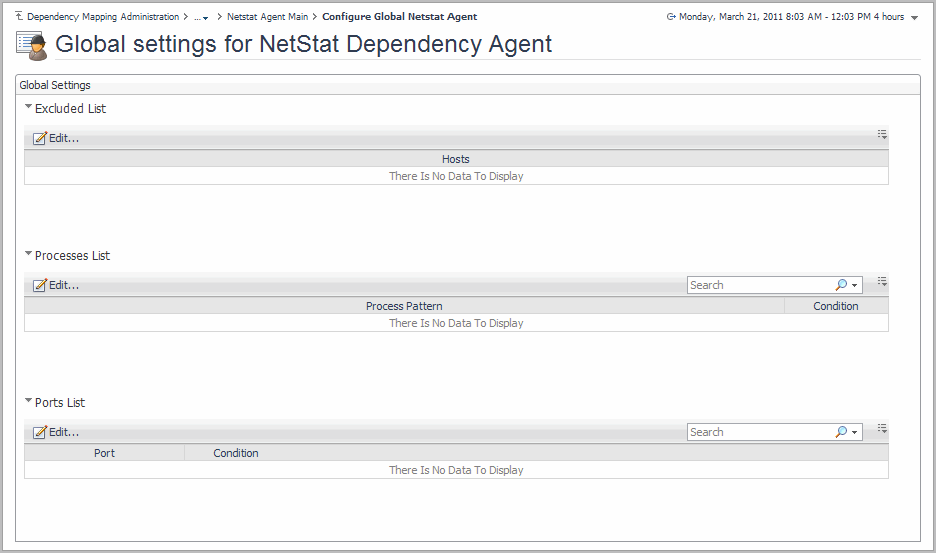This screenshot has width=936, height=553.
Task: Collapse the Excluded List section
Action: (x=29, y=107)
